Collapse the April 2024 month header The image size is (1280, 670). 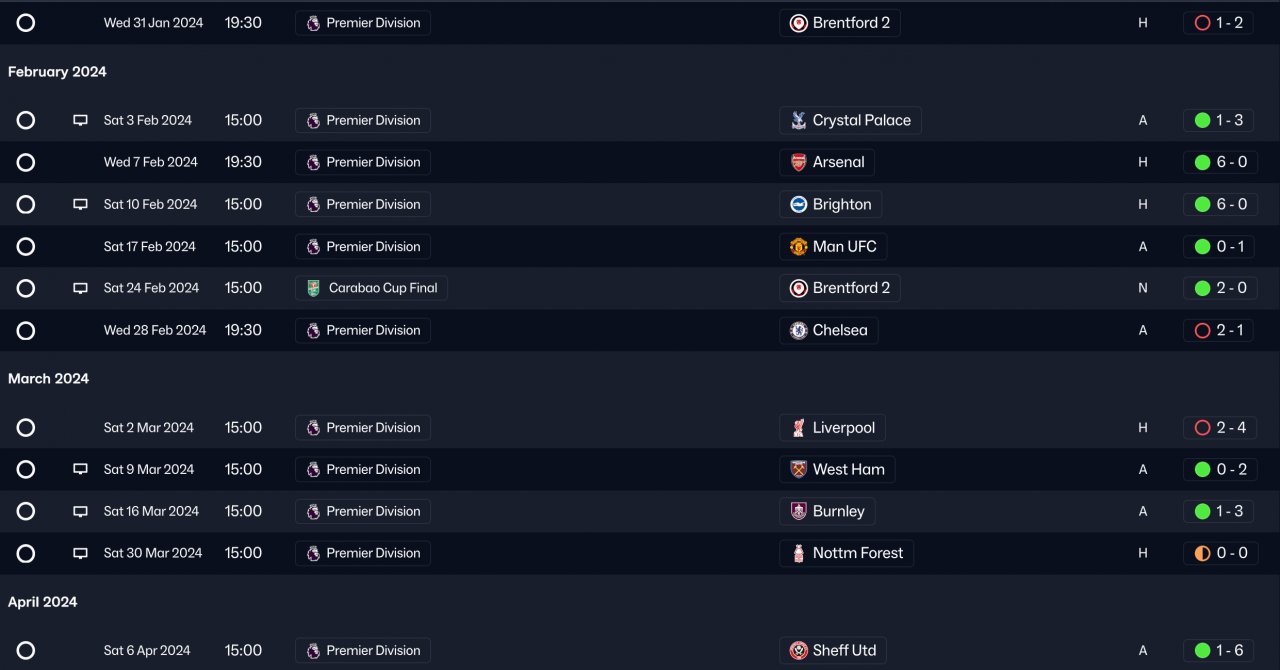43,602
